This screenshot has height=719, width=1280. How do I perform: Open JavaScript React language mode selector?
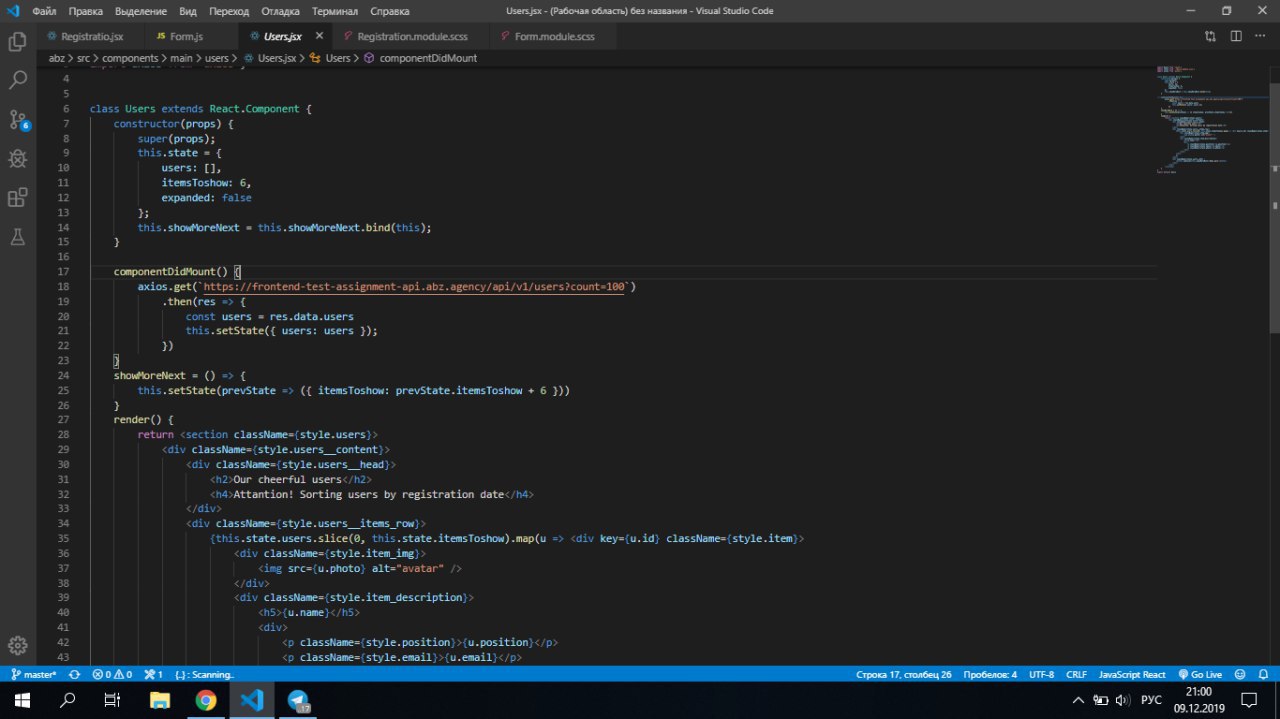point(1132,675)
